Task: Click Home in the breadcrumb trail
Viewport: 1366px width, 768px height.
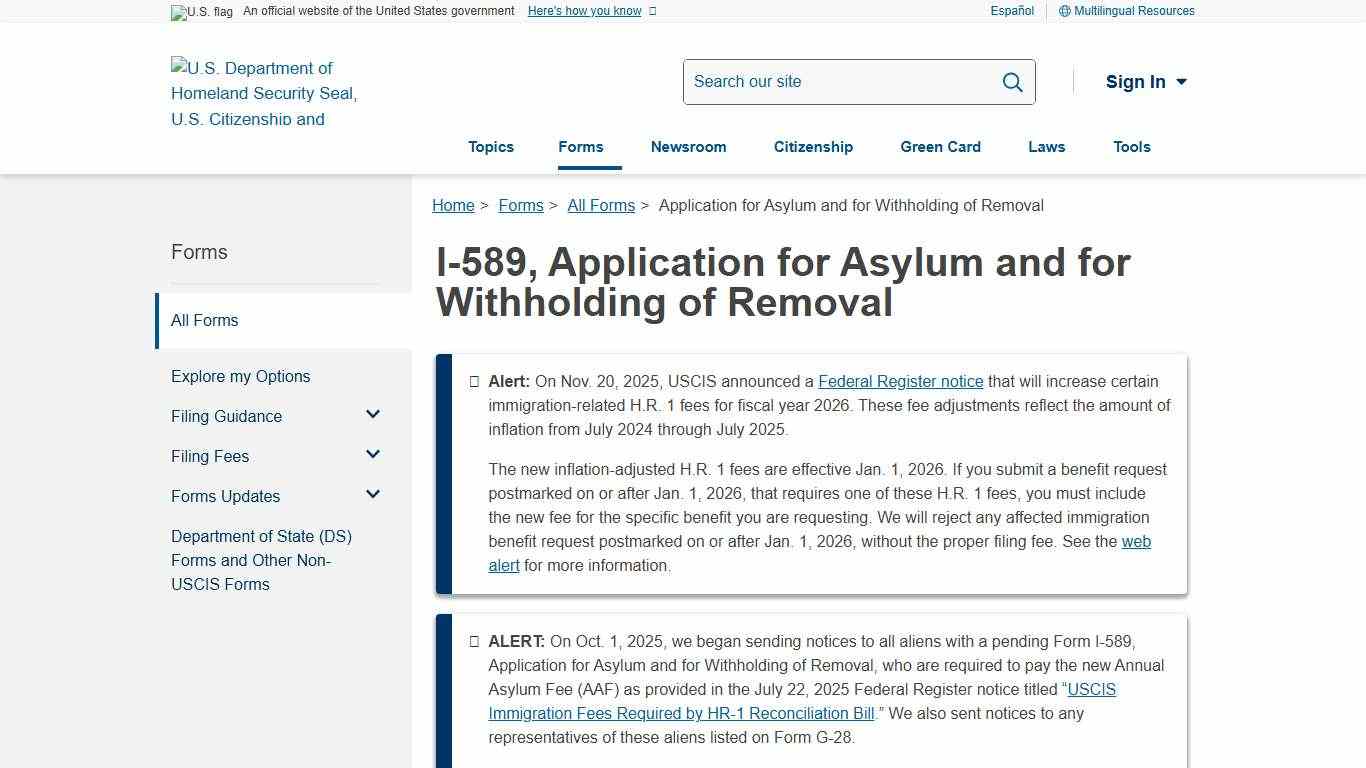Action: 453,205
